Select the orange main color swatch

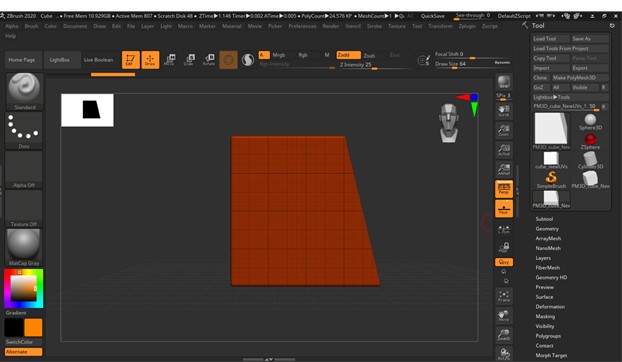click(x=33, y=328)
